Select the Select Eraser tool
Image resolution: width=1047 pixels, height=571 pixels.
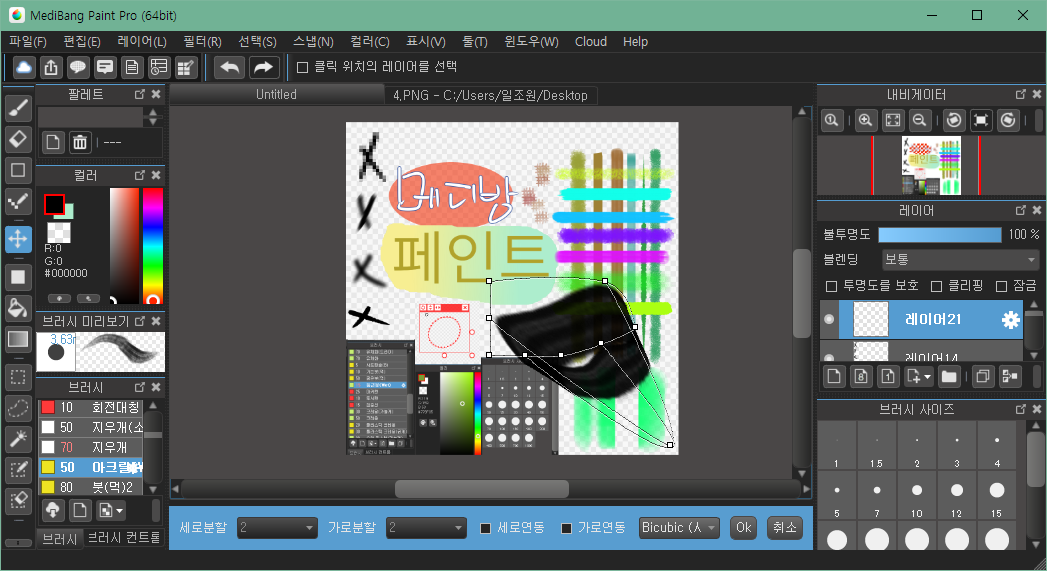[18, 500]
